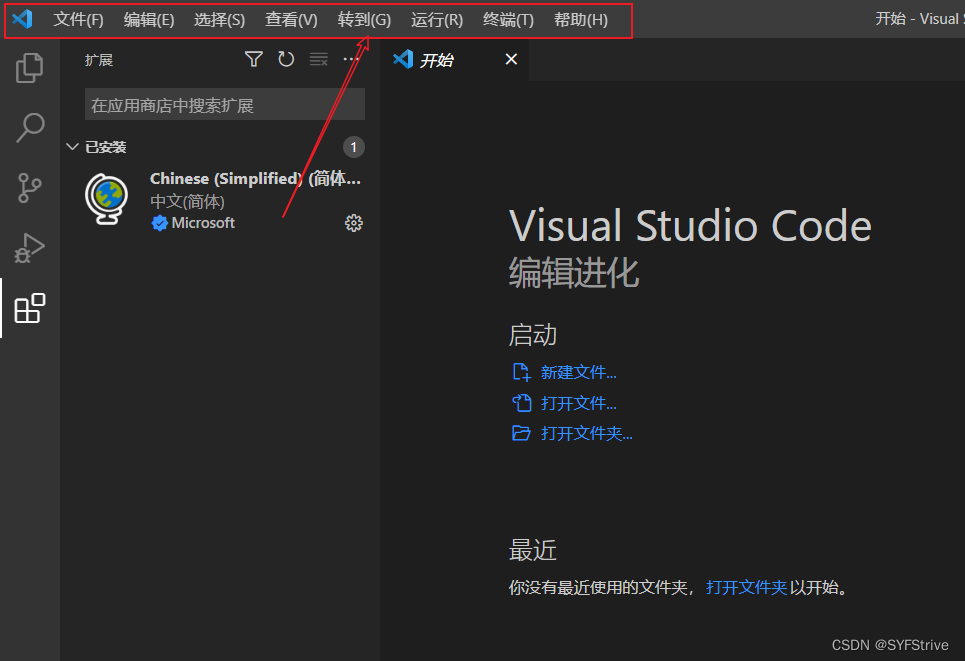Open the 终端(T) menu

tap(508, 20)
